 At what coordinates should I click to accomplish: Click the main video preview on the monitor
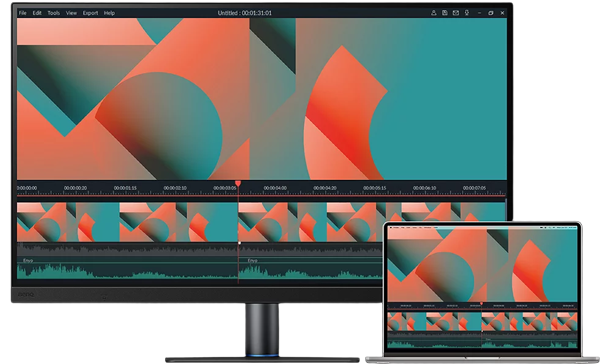click(262, 99)
